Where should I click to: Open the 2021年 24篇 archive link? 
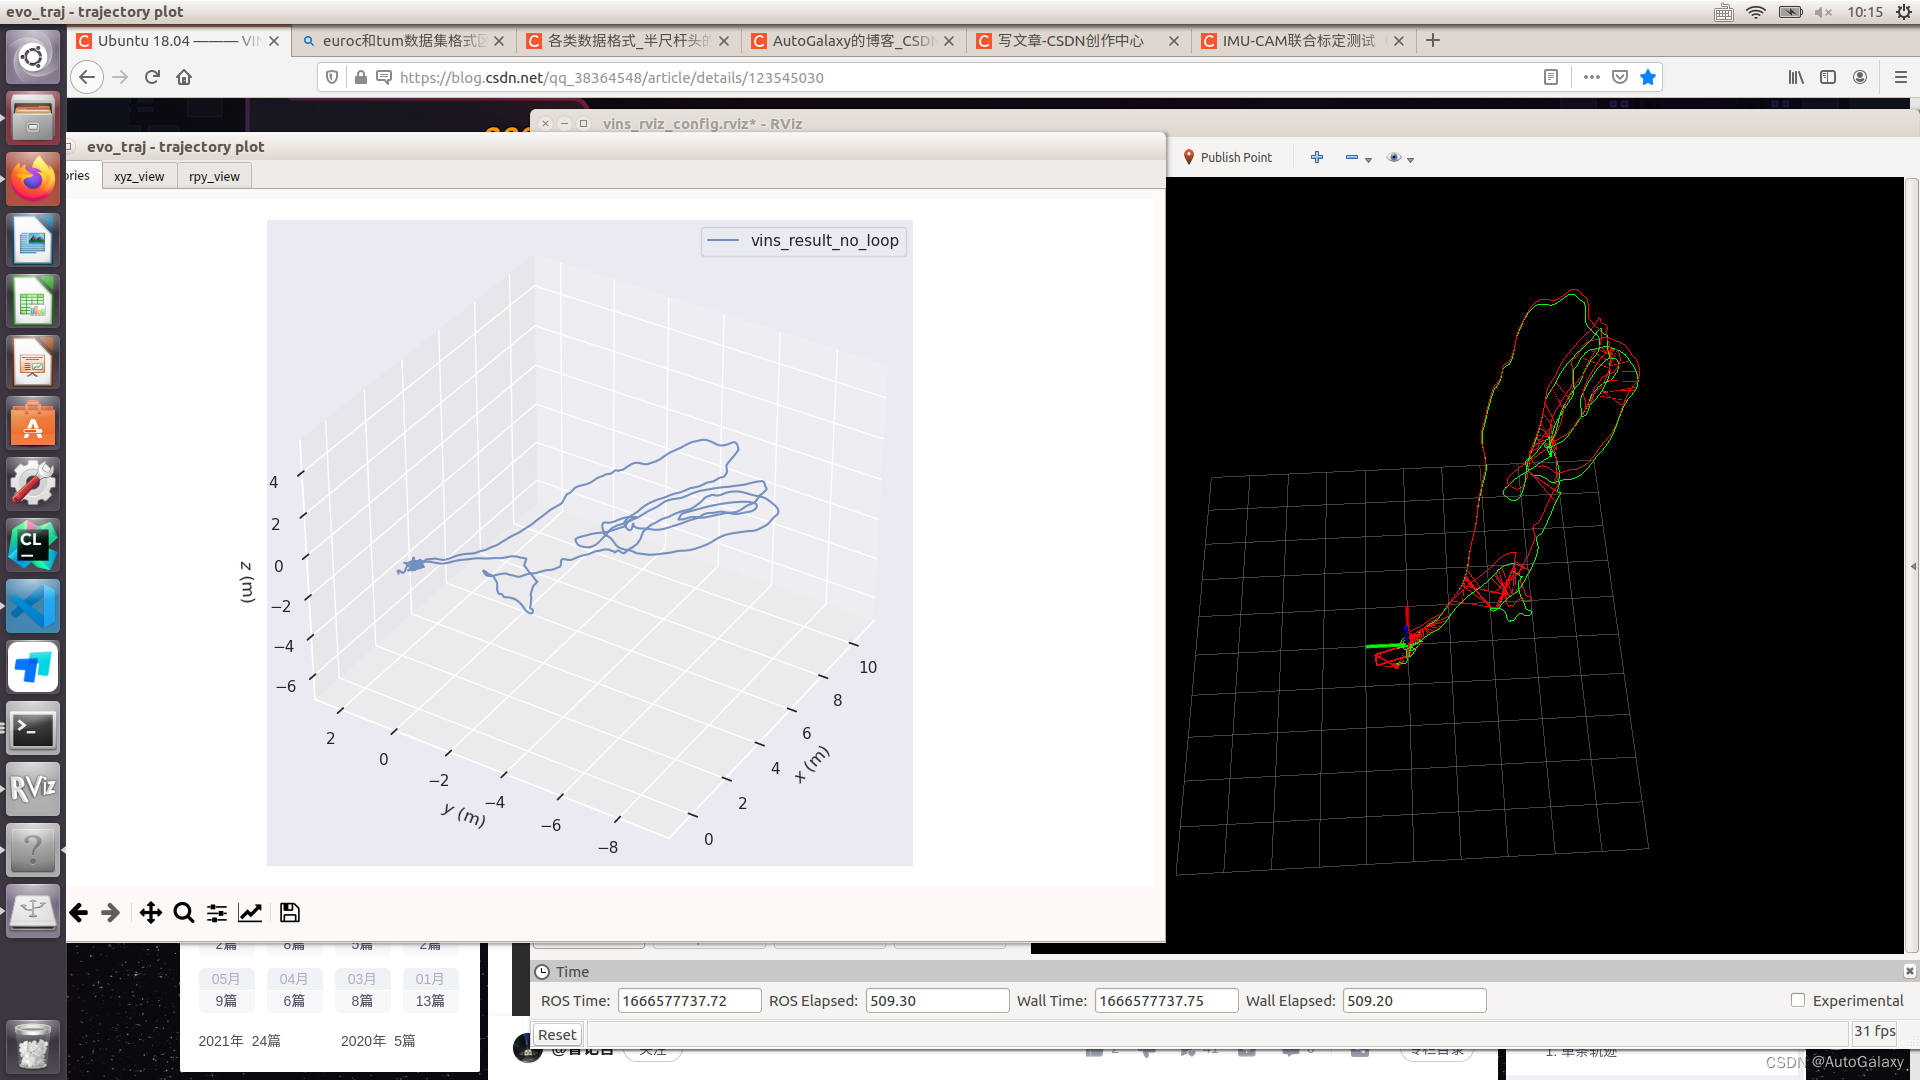(239, 1041)
